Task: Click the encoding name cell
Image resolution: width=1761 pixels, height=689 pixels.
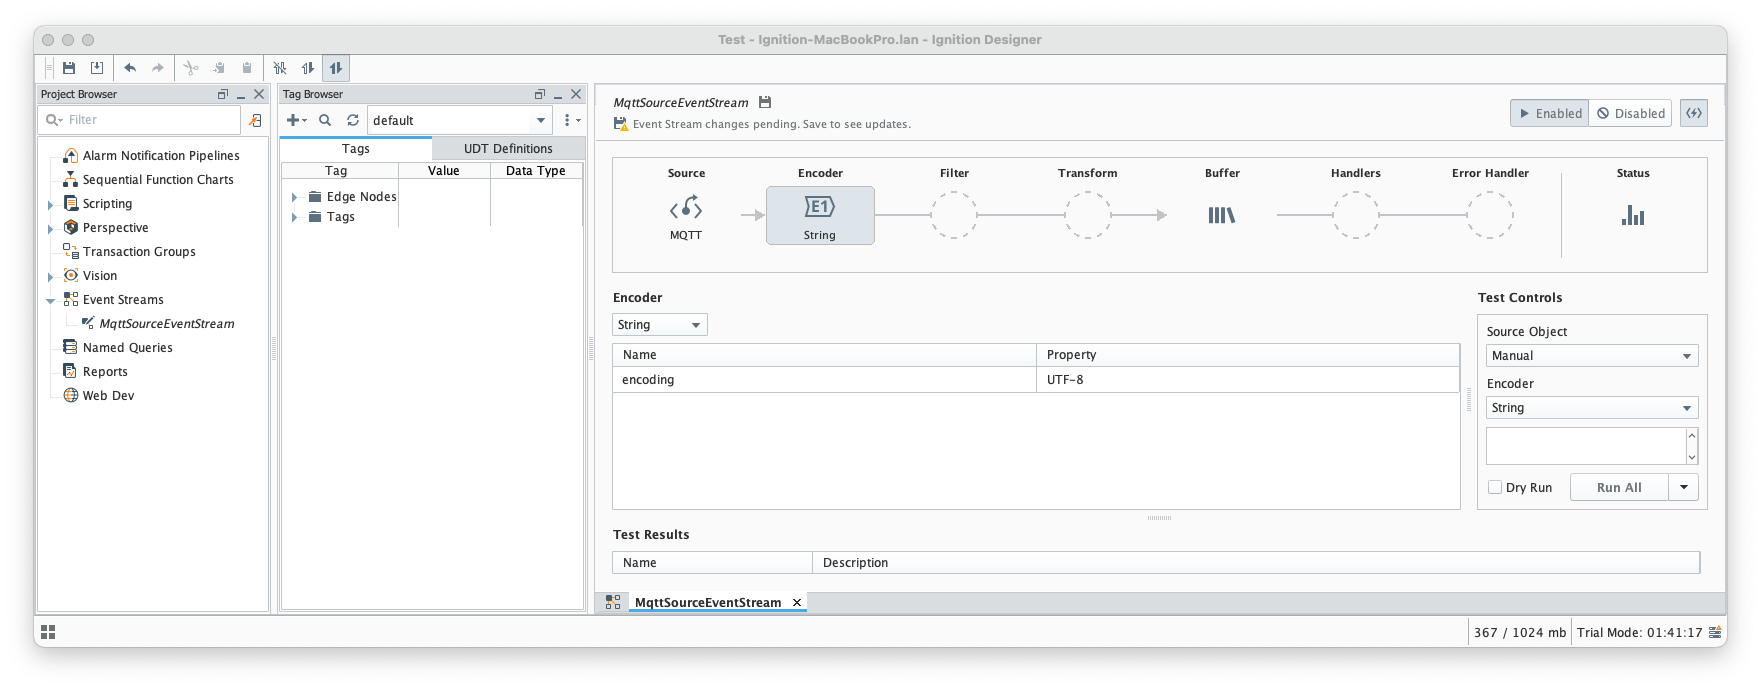Action: (x=825, y=380)
